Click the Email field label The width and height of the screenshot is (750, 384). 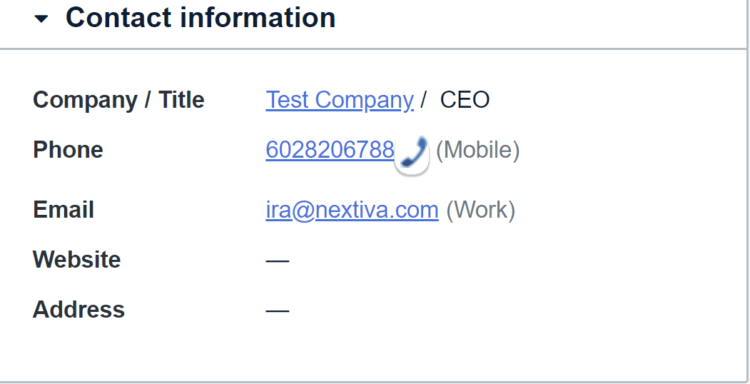[63, 210]
